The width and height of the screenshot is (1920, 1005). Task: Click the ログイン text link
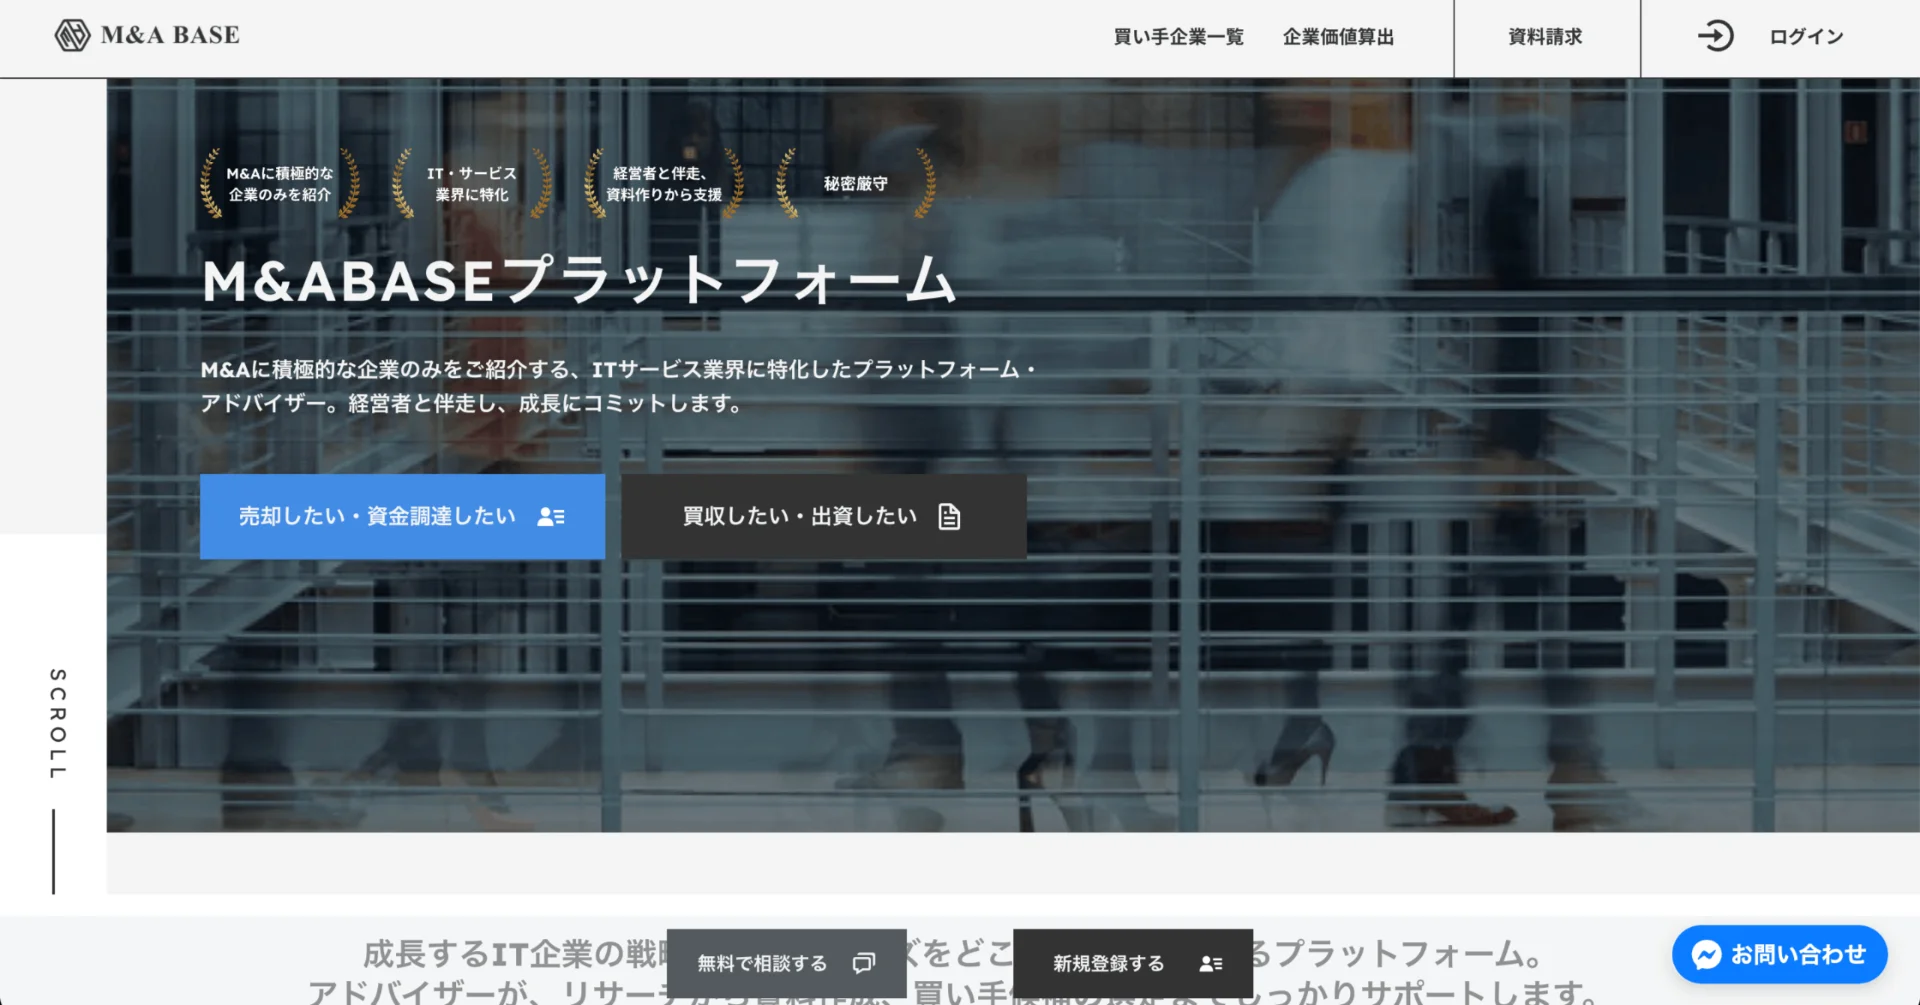click(x=1806, y=37)
